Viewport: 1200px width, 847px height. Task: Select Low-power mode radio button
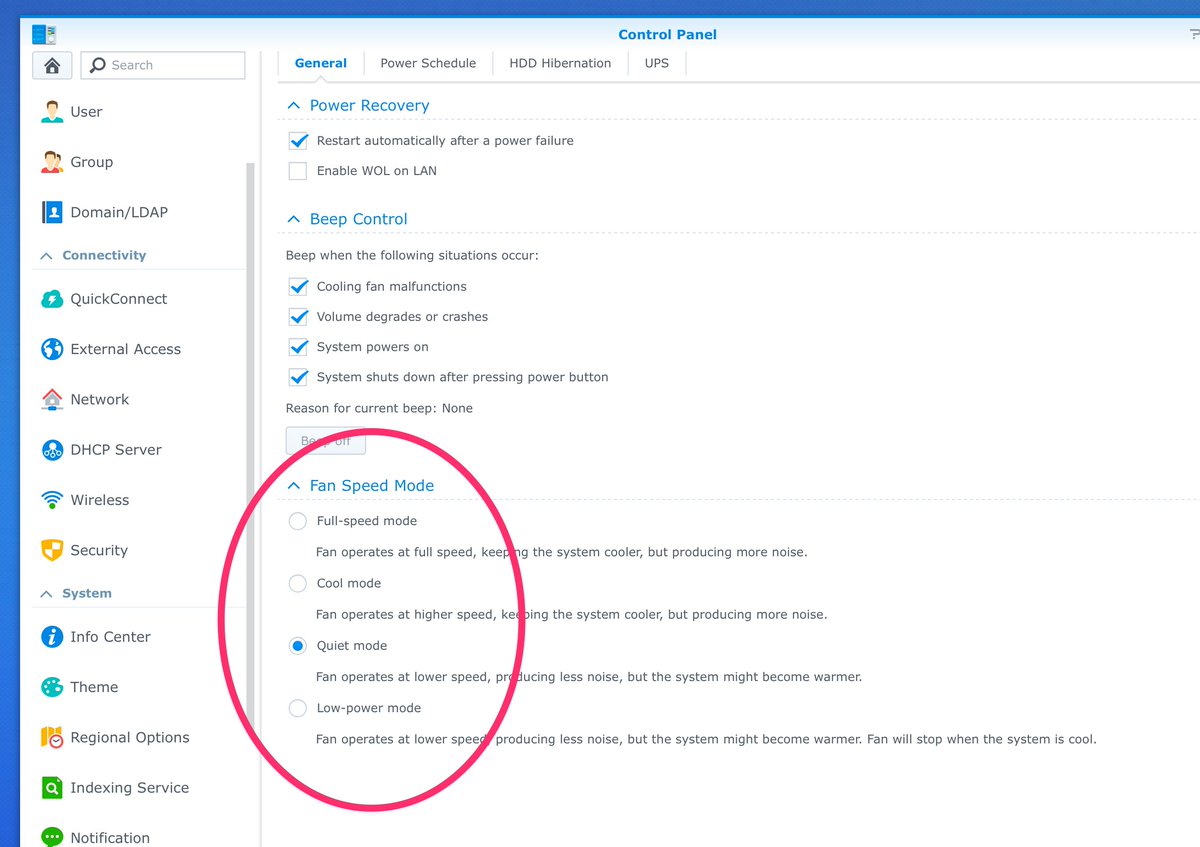coord(297,708)
